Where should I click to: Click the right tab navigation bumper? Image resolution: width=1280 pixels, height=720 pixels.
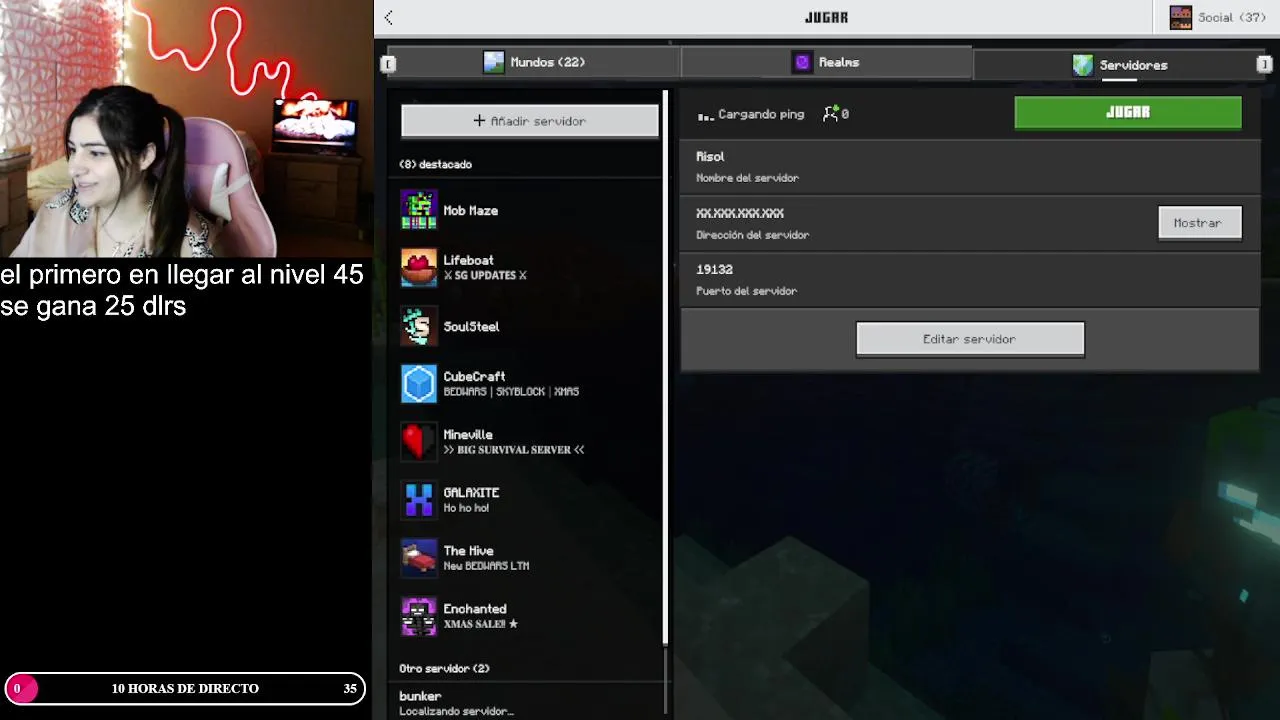[x=1264, y=64]
